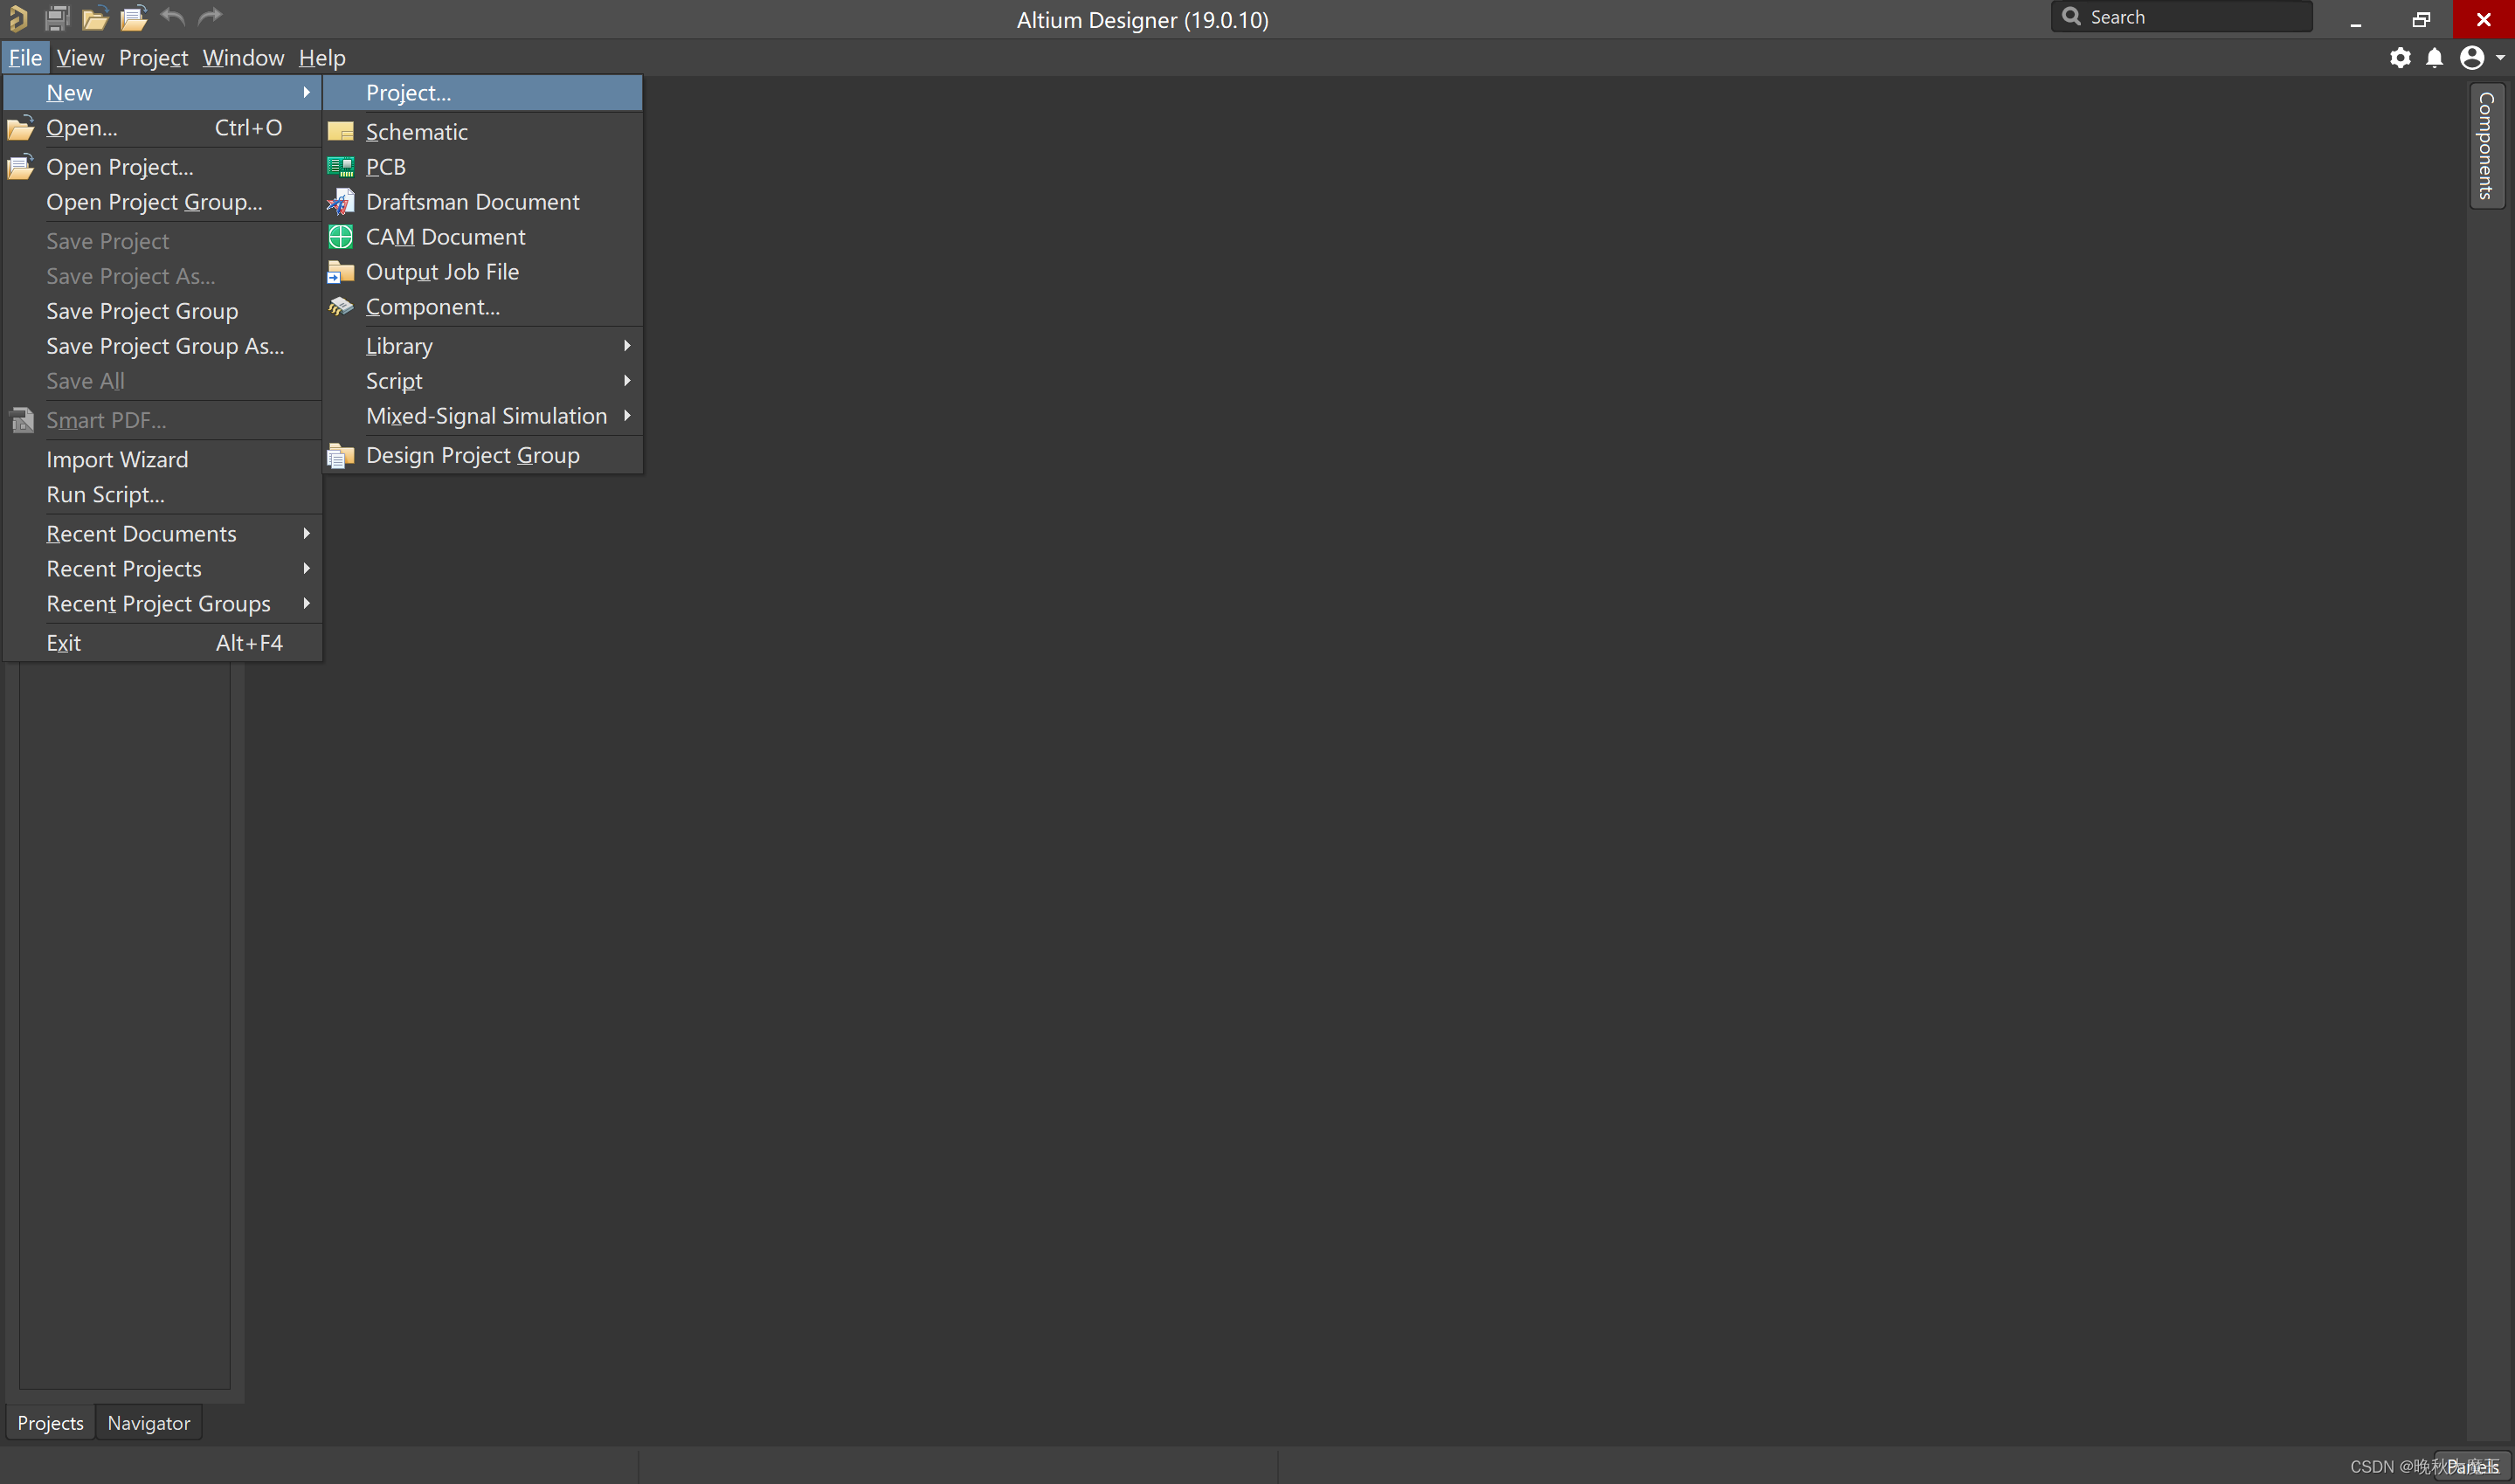The width and height of the screenshot is (2515, 1484).
Task: Click the CAM Document globe icon
Action: pos(340,237)
